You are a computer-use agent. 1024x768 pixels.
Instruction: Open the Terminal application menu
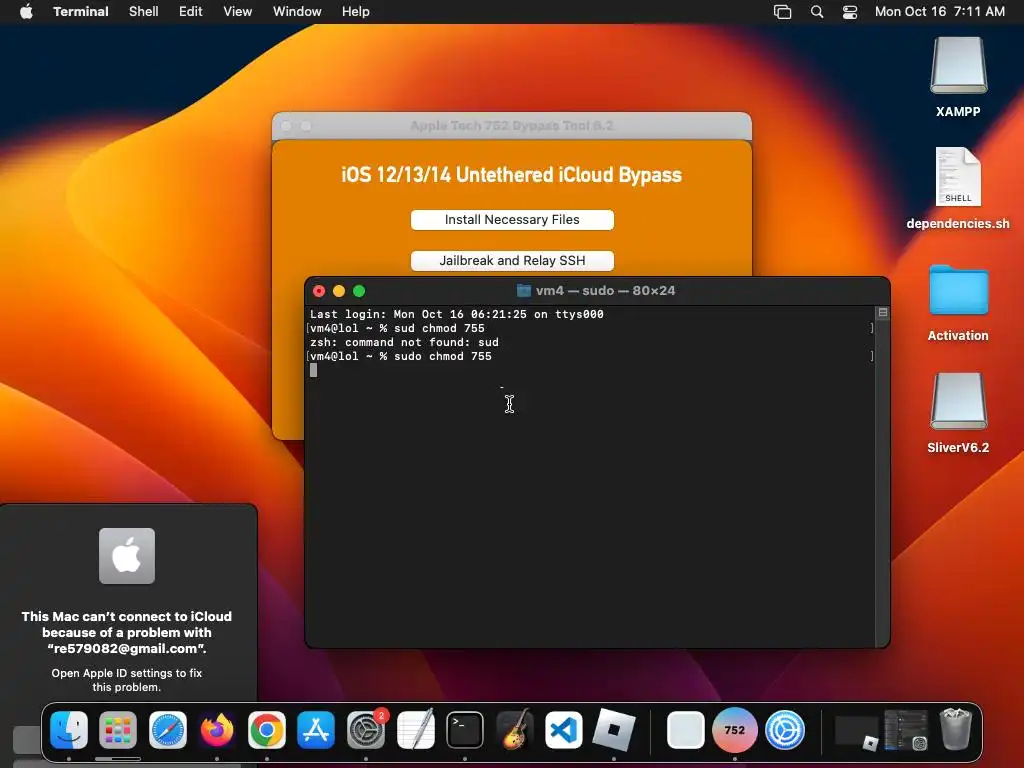click(x=81, y=12)
